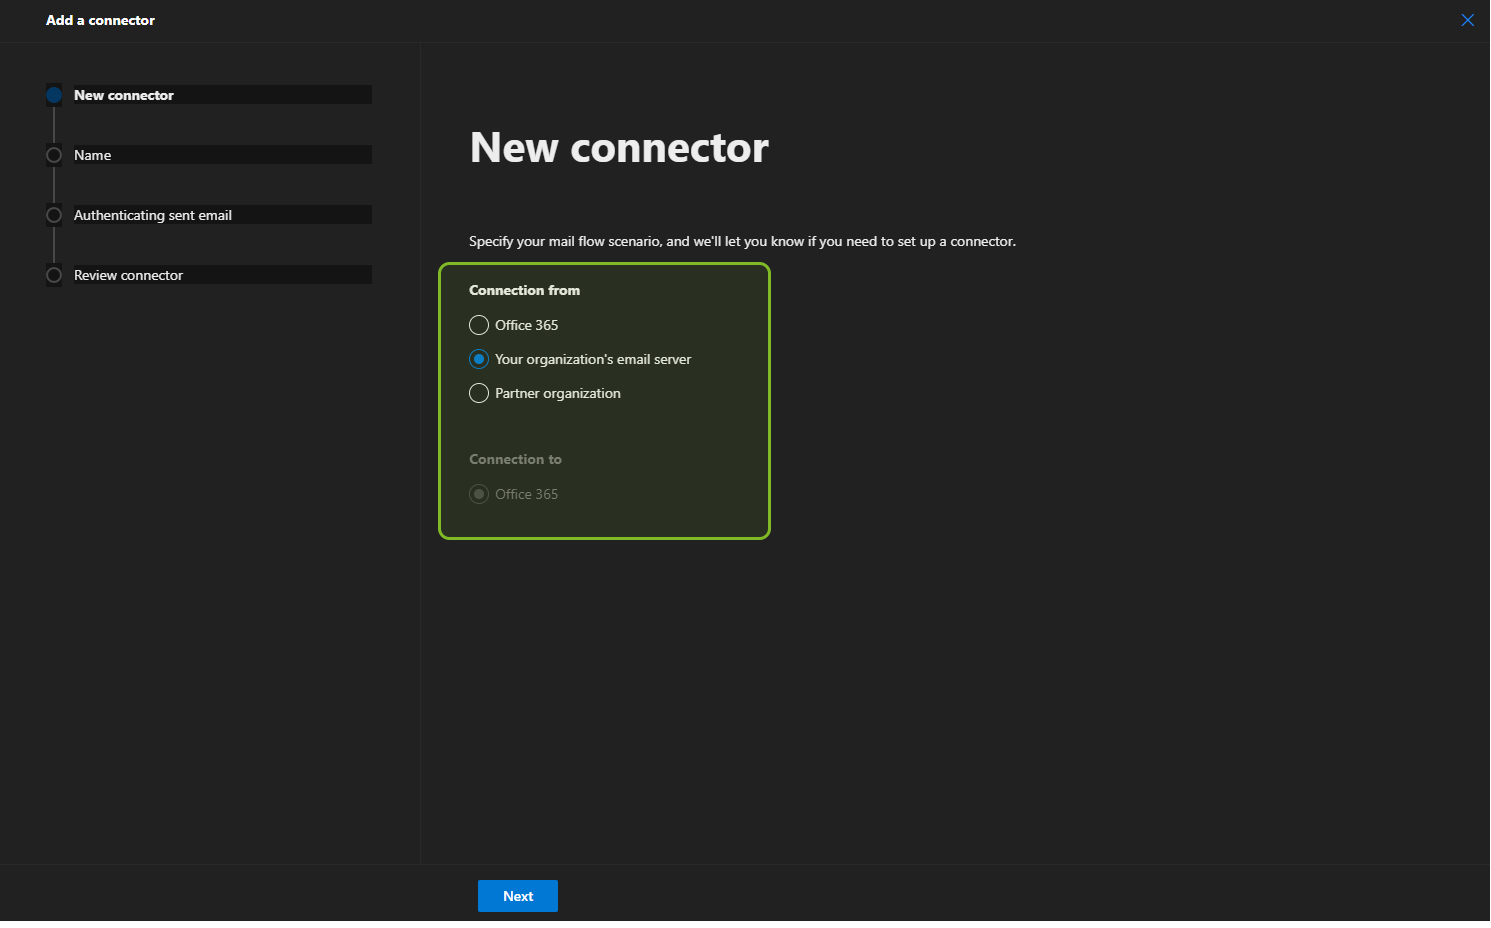Select Office 365 under Connection to

tap(479, 494)
